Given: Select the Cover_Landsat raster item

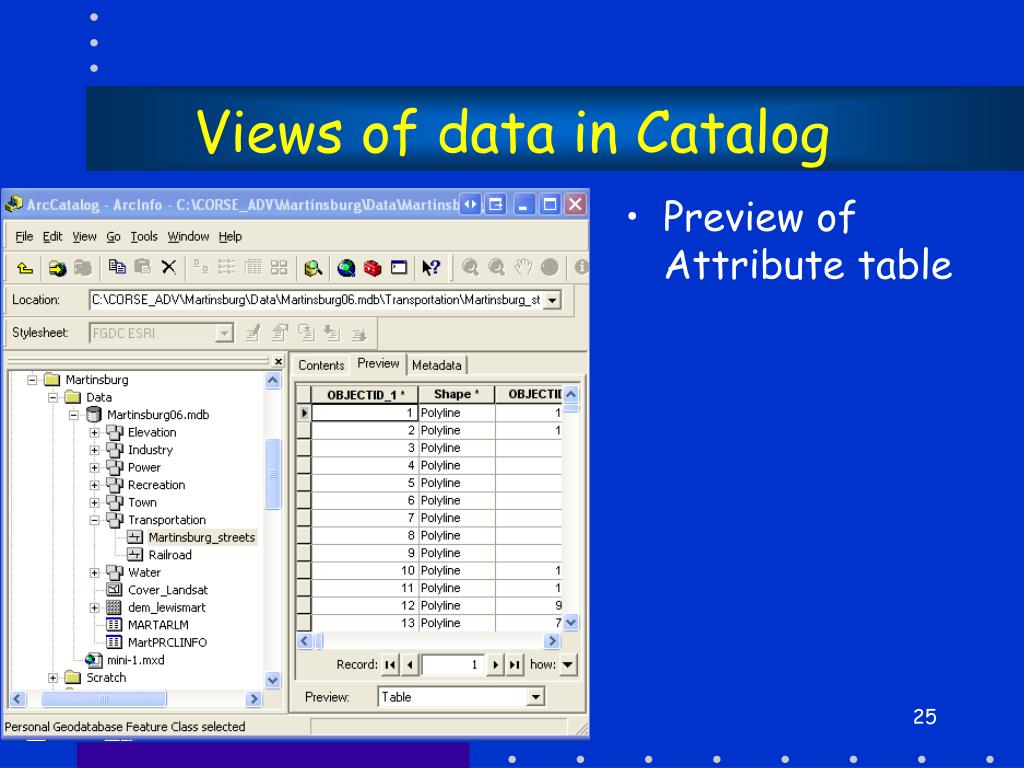Looking at the screenshot, I should point(168,590).
